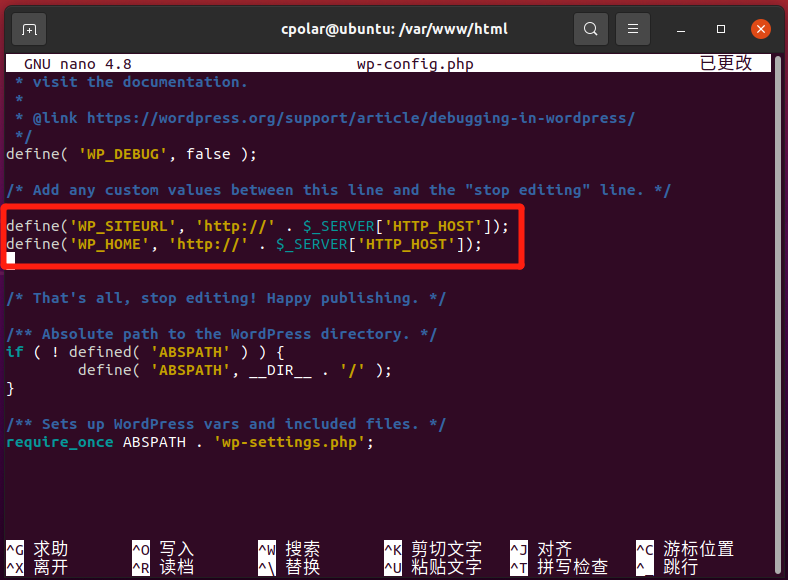Place cursor on the WP_SITEURL define line

257,226
